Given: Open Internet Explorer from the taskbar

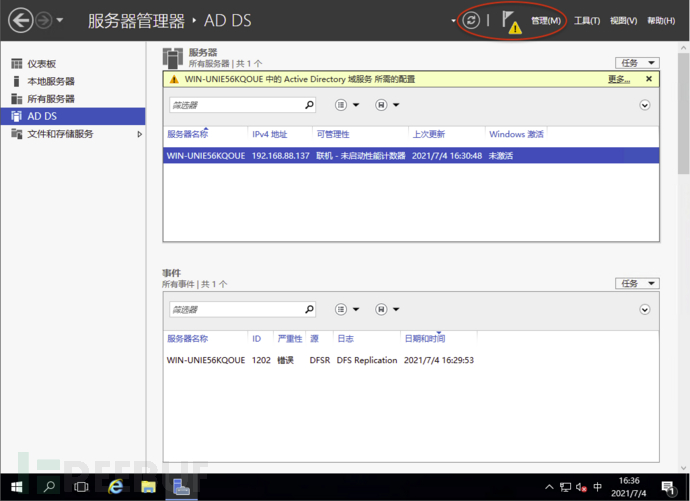Looking at the screenshot, I should [x=116, y=486].
